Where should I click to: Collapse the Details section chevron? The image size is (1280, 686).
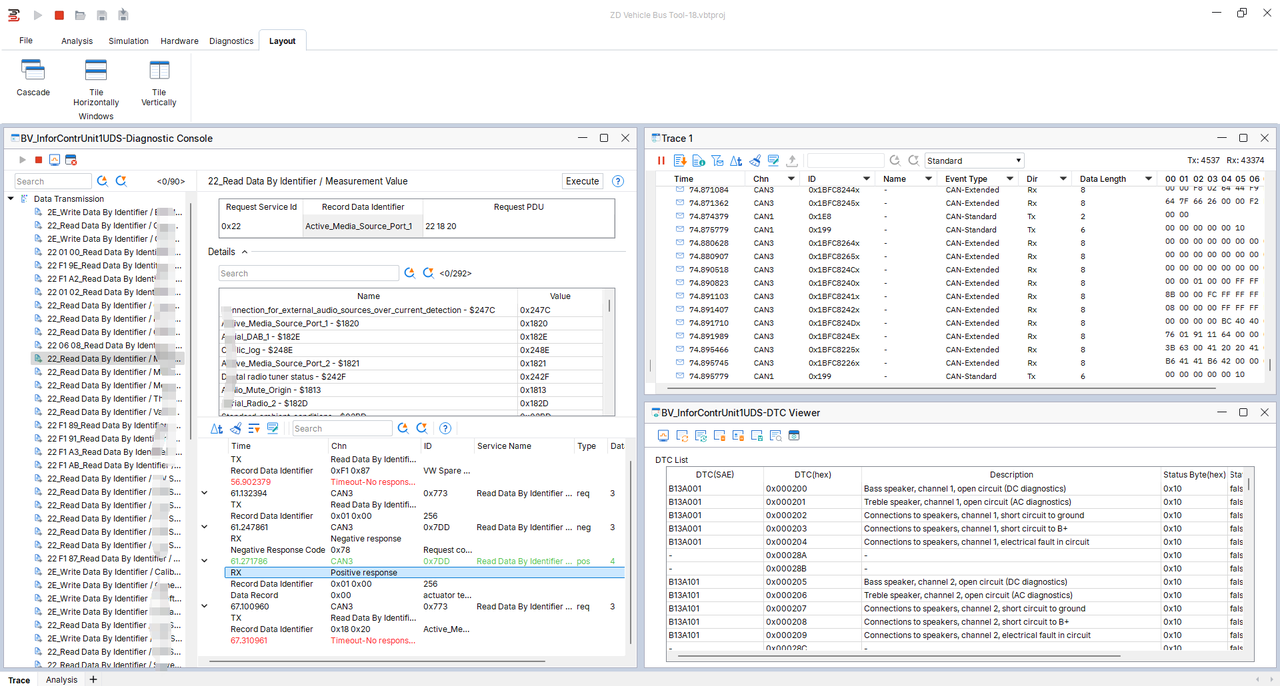coord(245,252)
